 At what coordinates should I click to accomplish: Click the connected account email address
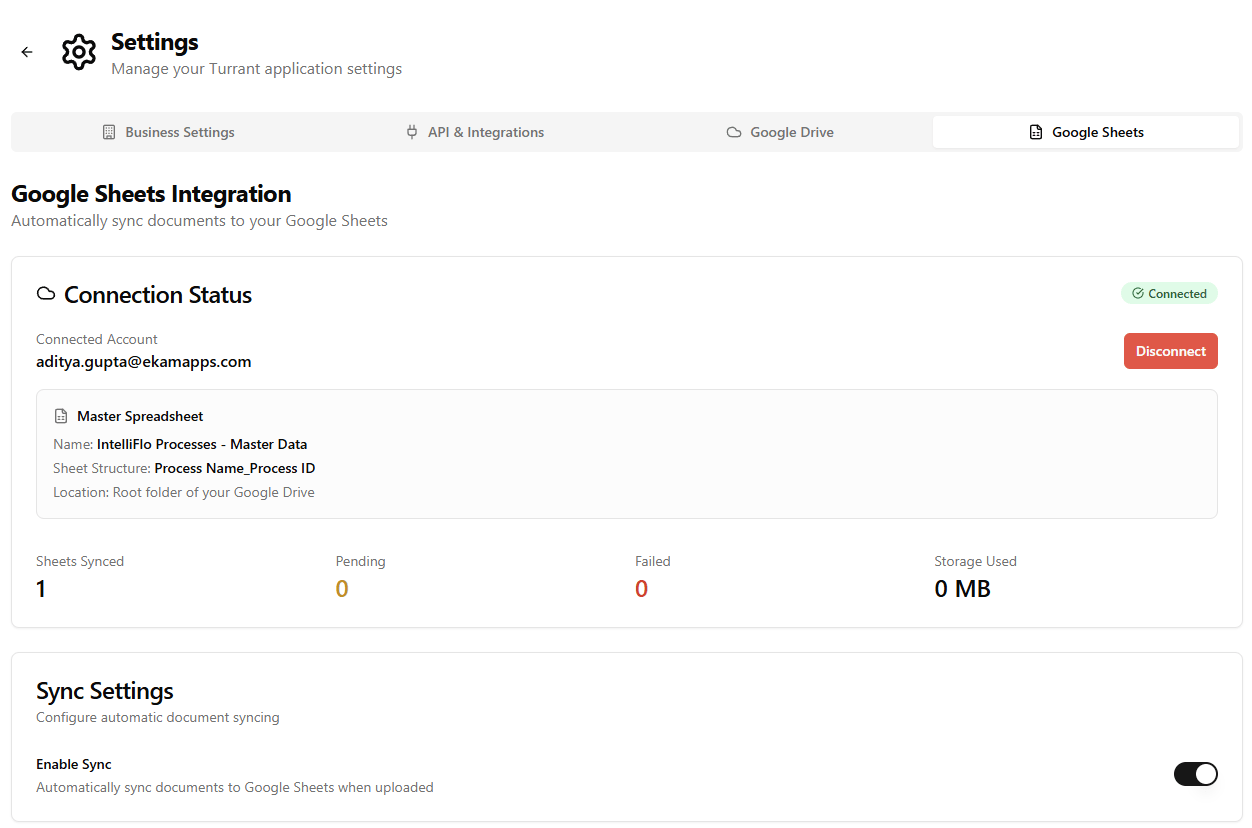tap(144, 362)
